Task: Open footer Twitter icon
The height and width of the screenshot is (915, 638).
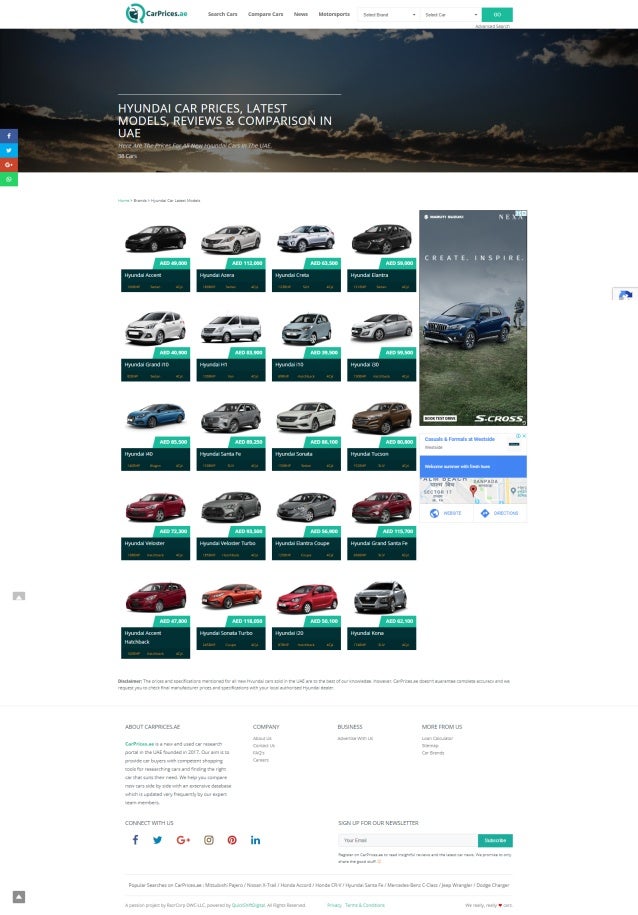Action: (158, 840)
